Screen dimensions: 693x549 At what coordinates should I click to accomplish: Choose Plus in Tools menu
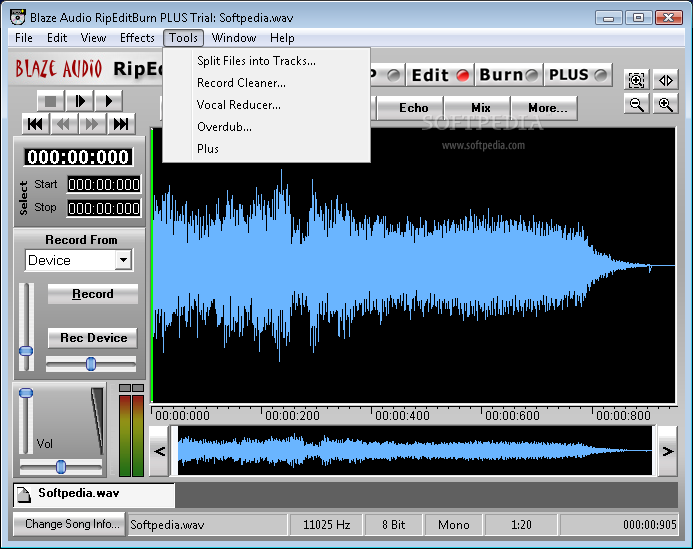[267, 149]
